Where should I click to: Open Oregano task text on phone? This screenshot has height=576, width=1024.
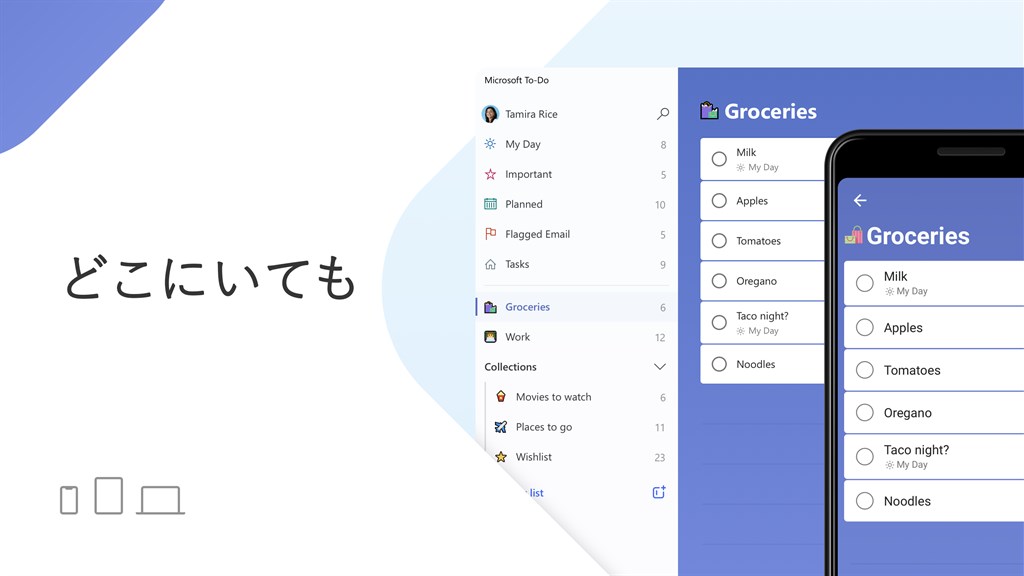click(908, 413)
